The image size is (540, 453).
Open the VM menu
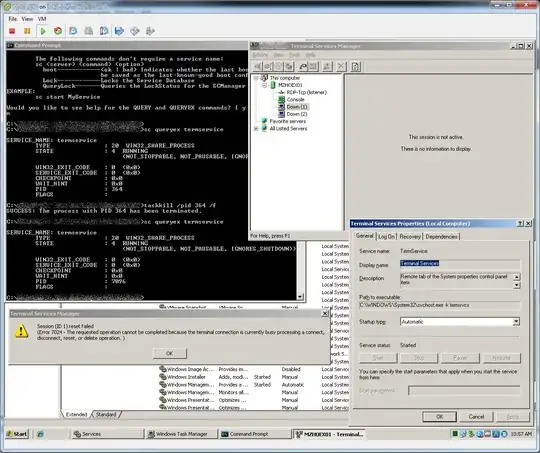click(x=42, y=19)
